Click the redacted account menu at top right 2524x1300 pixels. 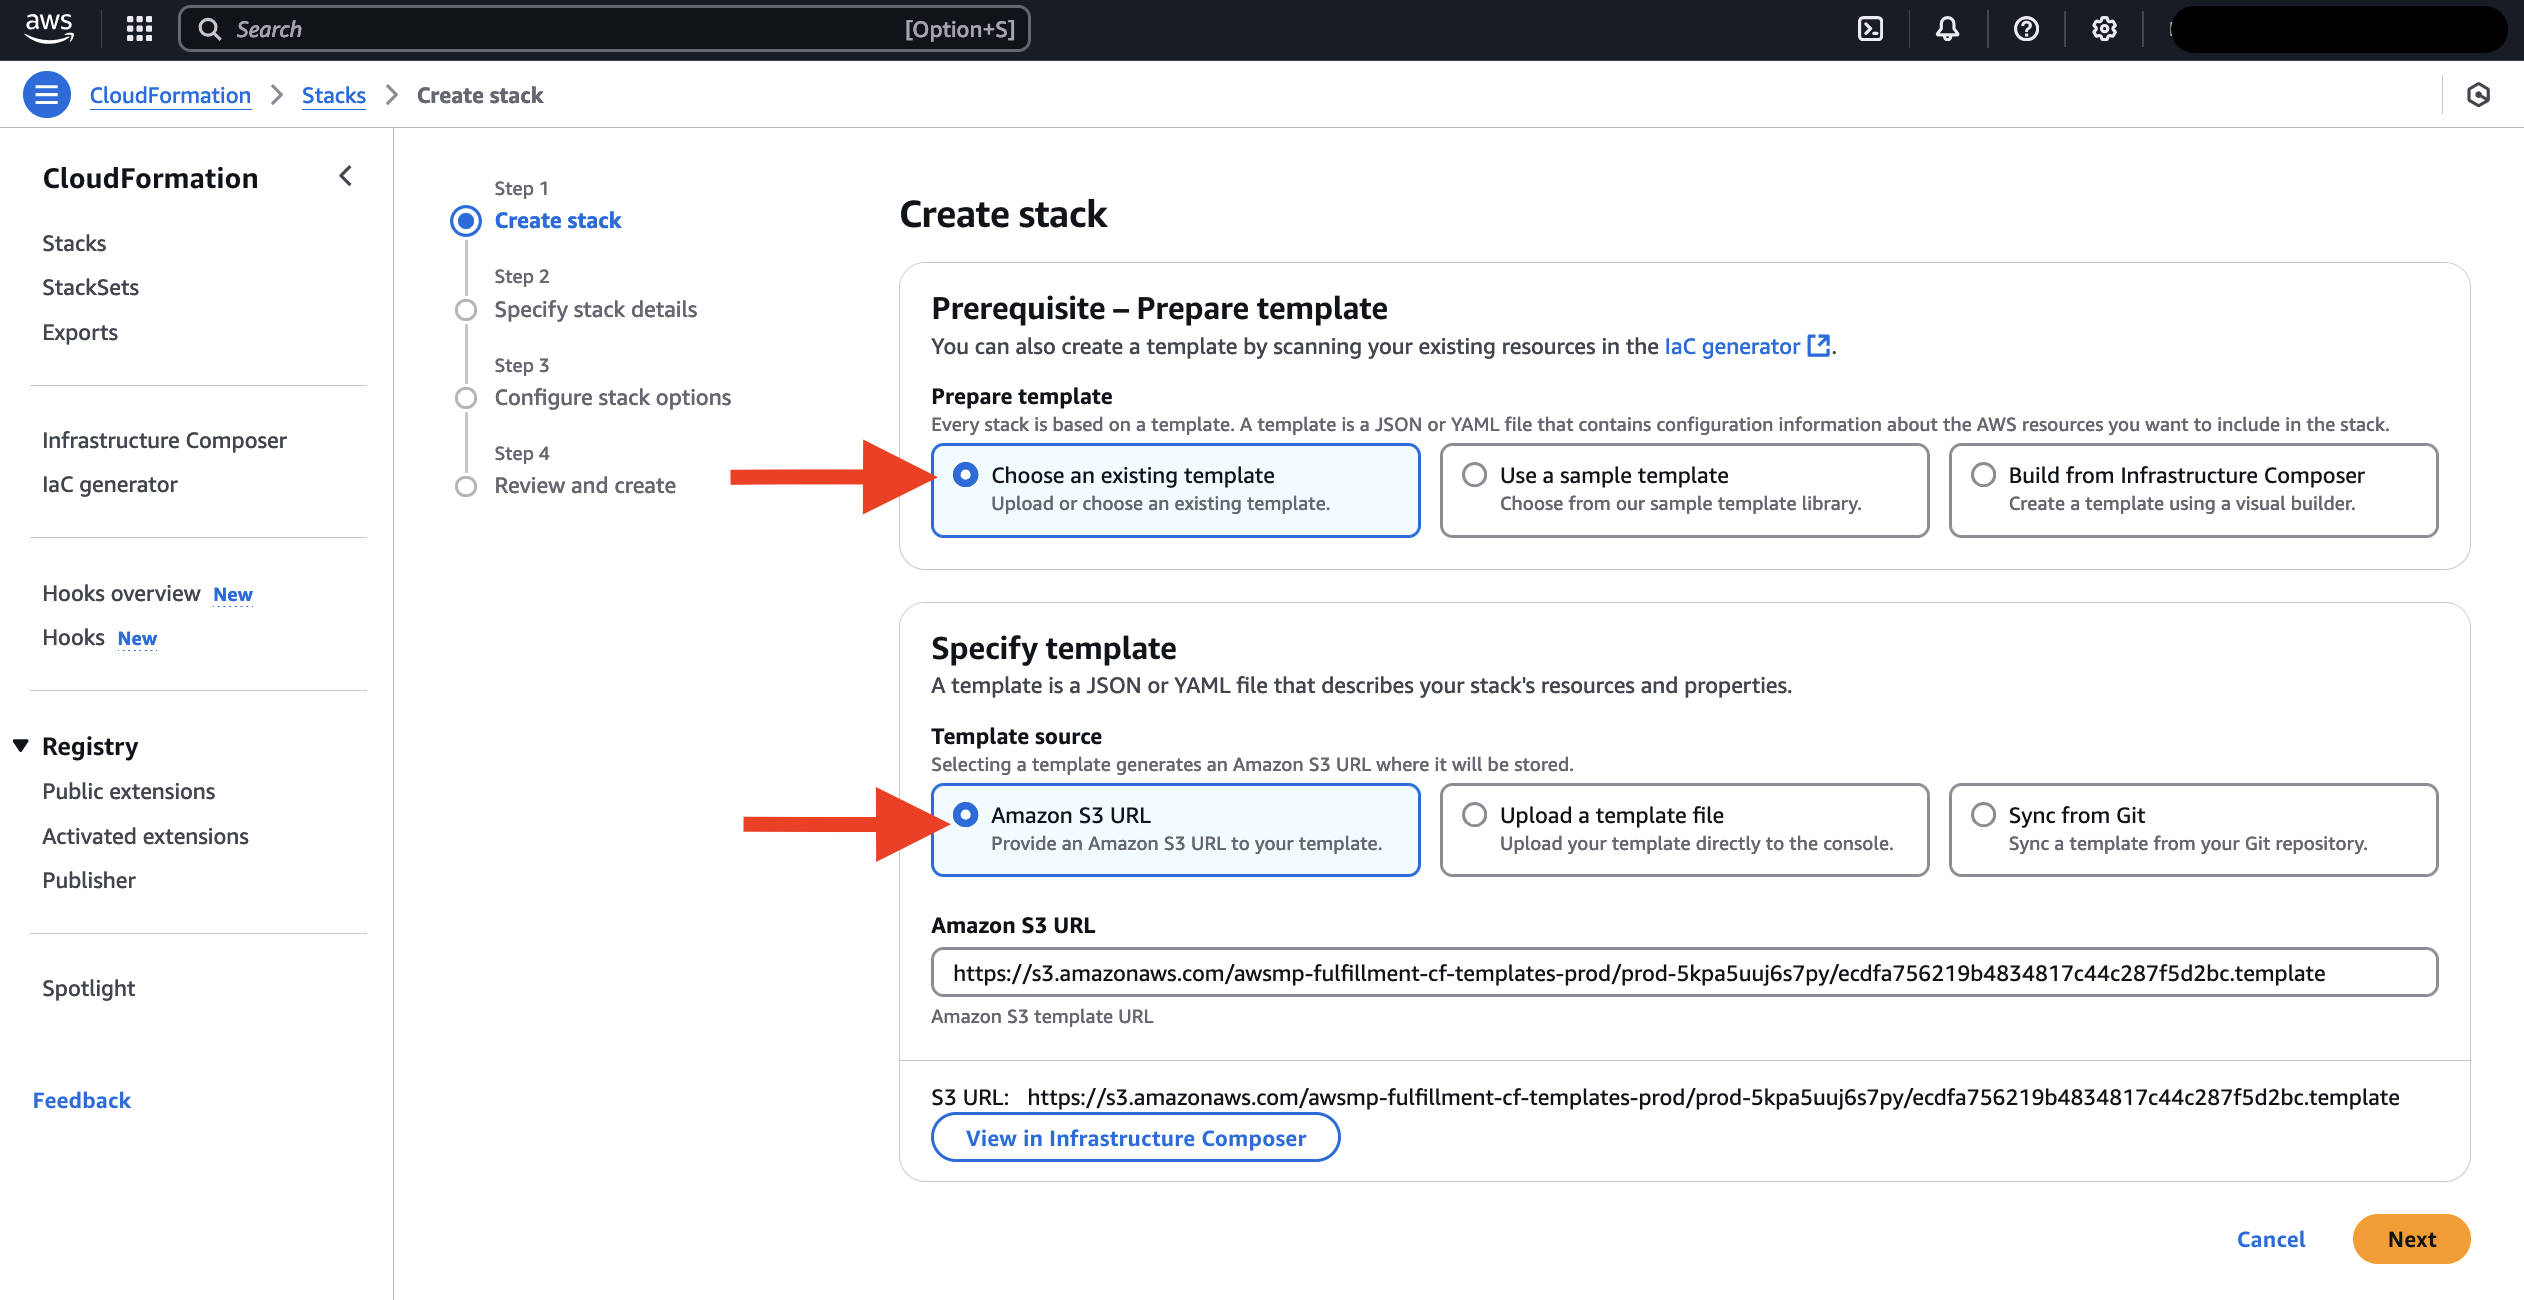pos(2338,29)
